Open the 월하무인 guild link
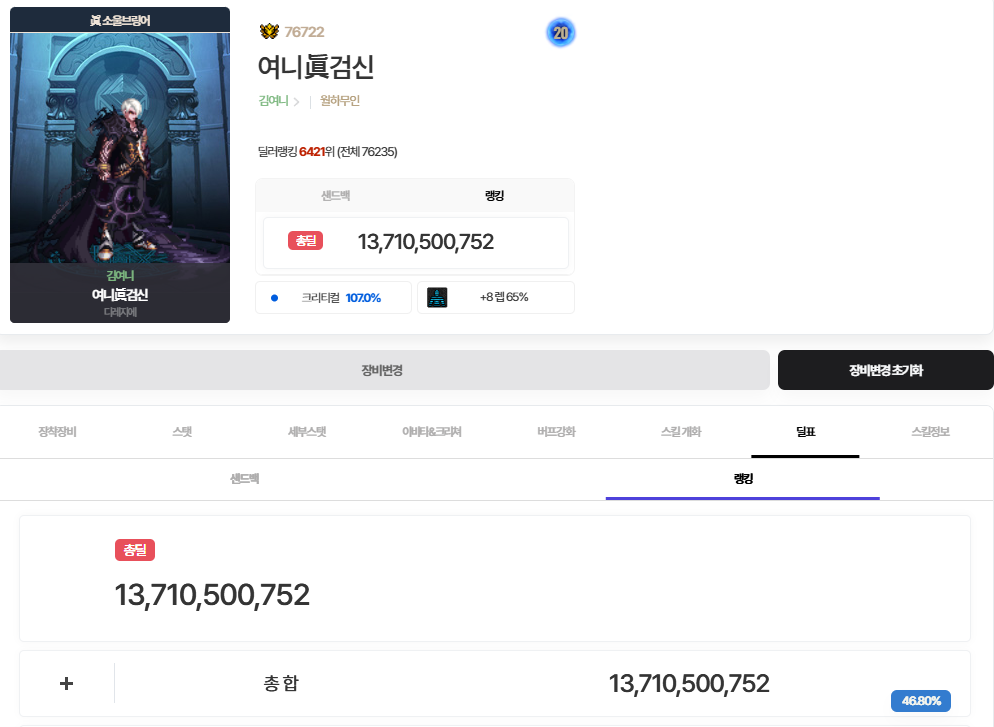Screen dimensions: 994x727 340,101
